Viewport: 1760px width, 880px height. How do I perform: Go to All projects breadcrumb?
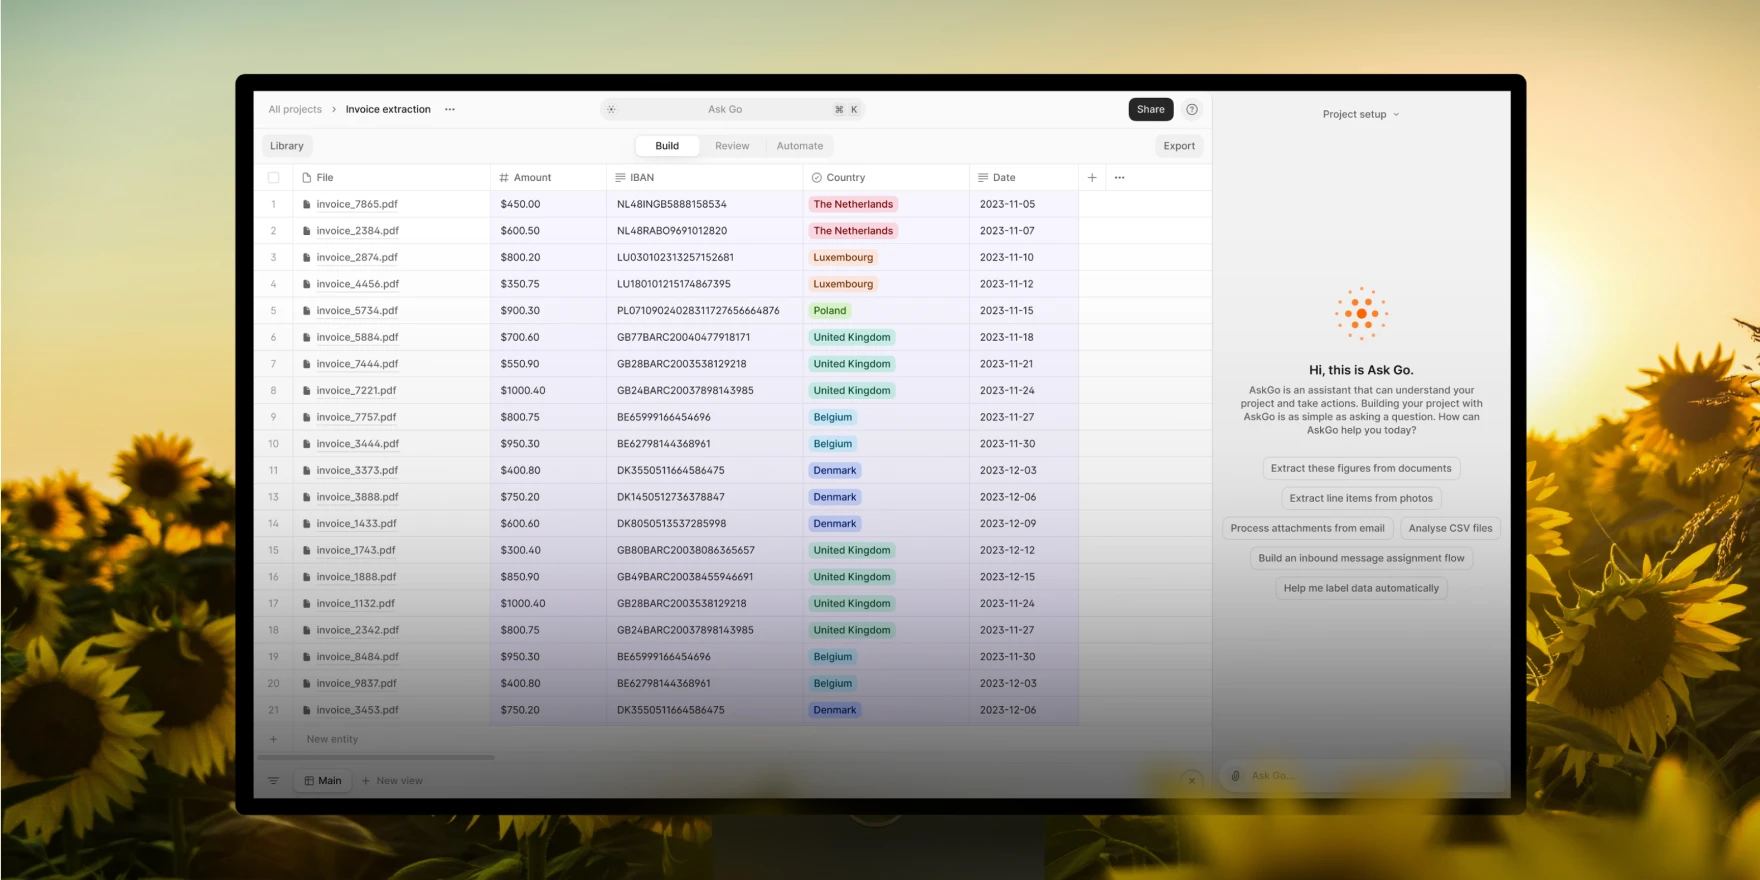295,110
